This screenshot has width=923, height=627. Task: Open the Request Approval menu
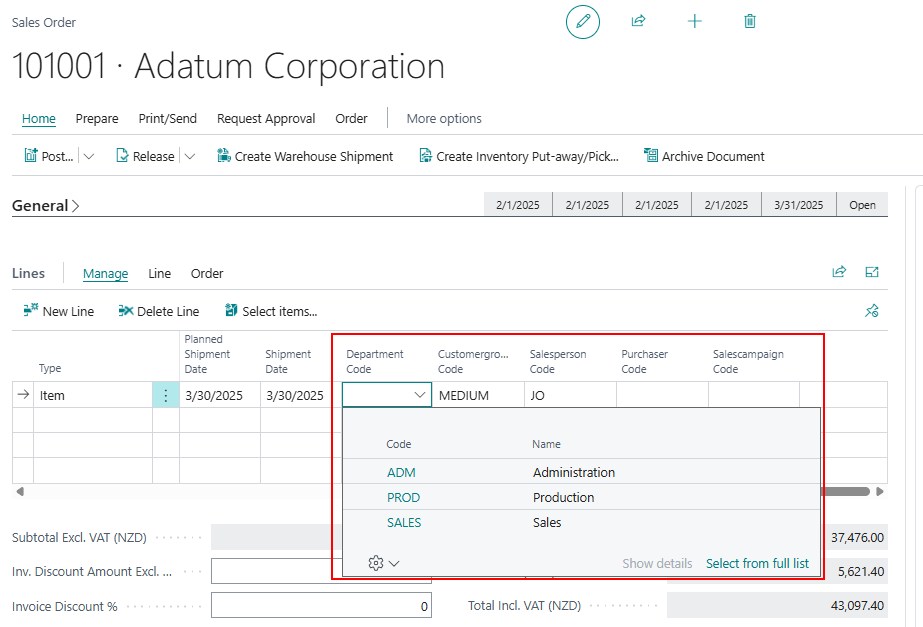(266, 118)
